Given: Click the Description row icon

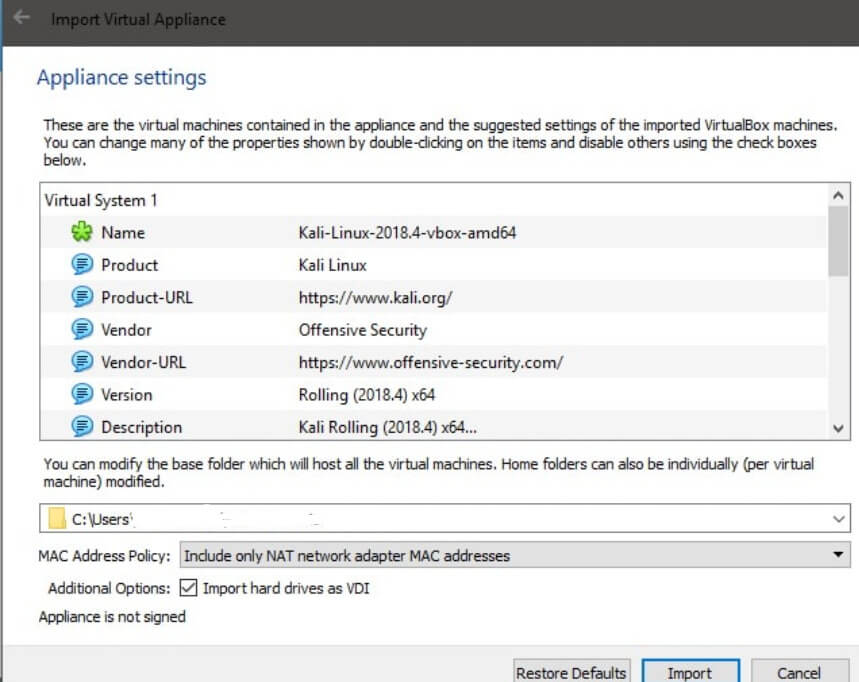Looking at the screenshot, I should point(81,427).
